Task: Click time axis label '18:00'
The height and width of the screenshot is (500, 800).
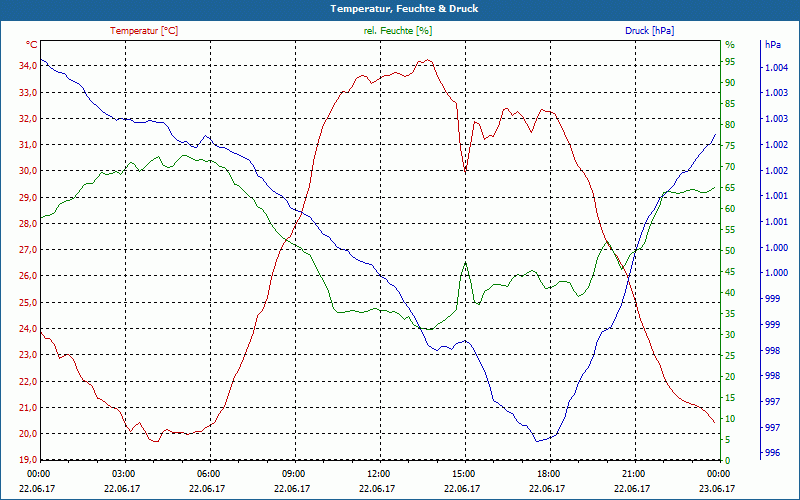Action: tap(550, 474)
